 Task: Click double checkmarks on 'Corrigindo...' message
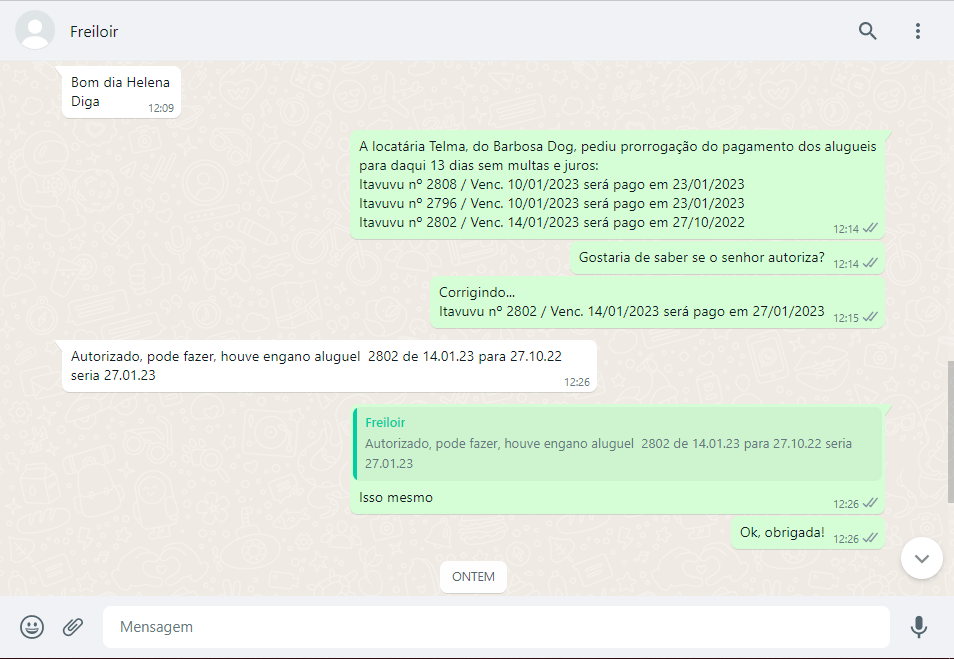point(870,317)
